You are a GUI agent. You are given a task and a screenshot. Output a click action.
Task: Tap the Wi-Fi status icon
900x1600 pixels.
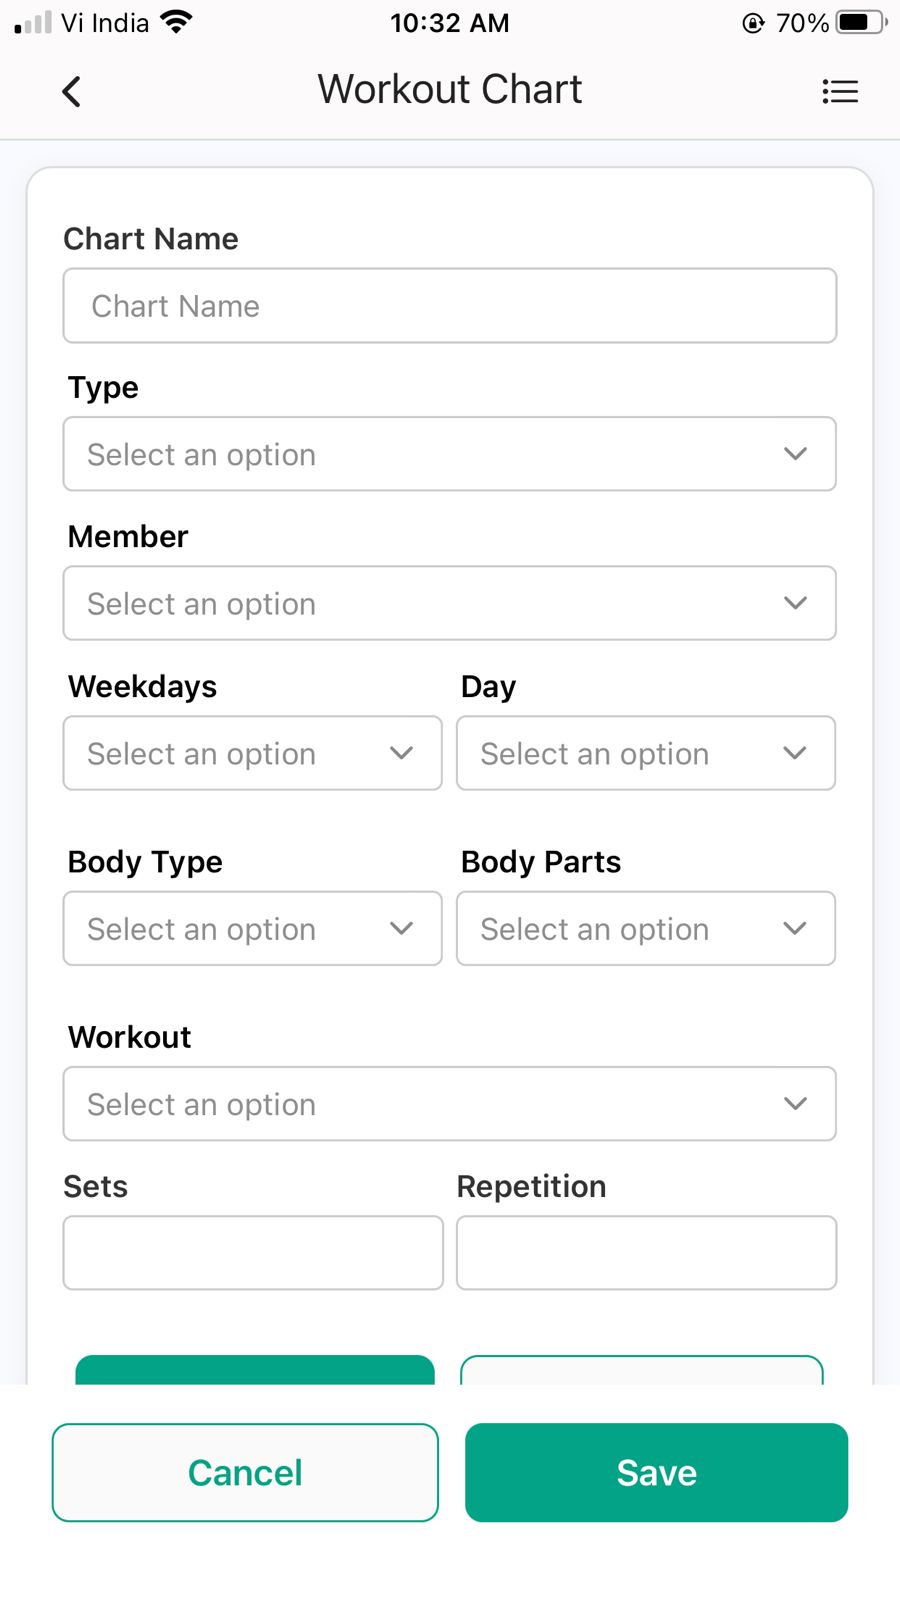click(x=177, y=23)
